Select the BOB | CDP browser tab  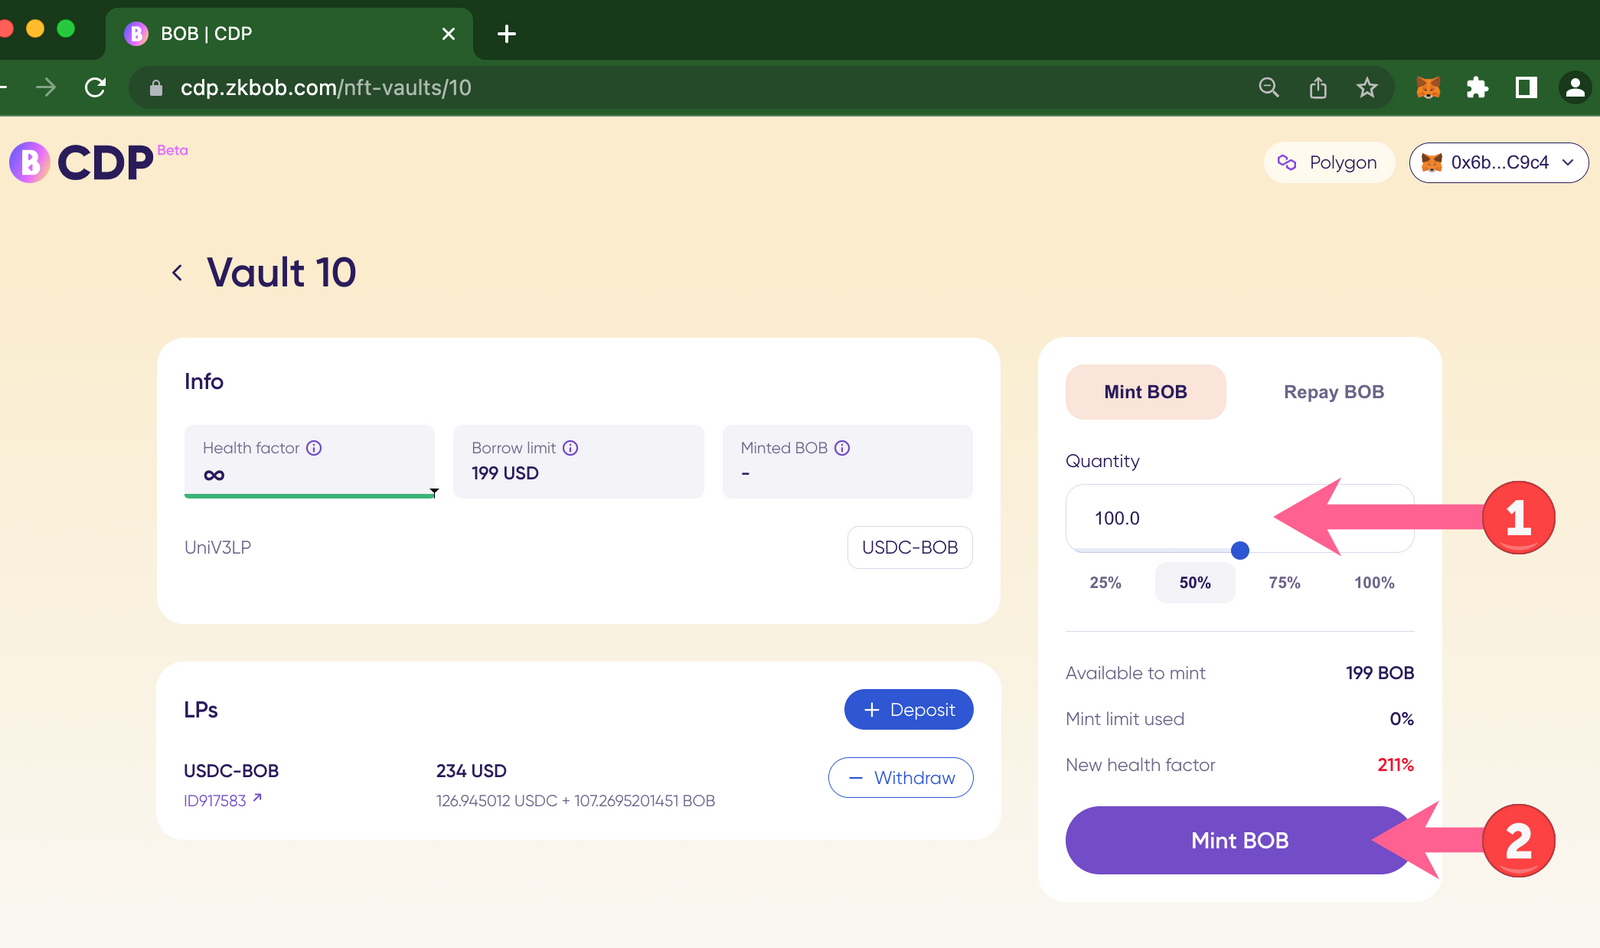pyautogui.click(x=289, y=34)
